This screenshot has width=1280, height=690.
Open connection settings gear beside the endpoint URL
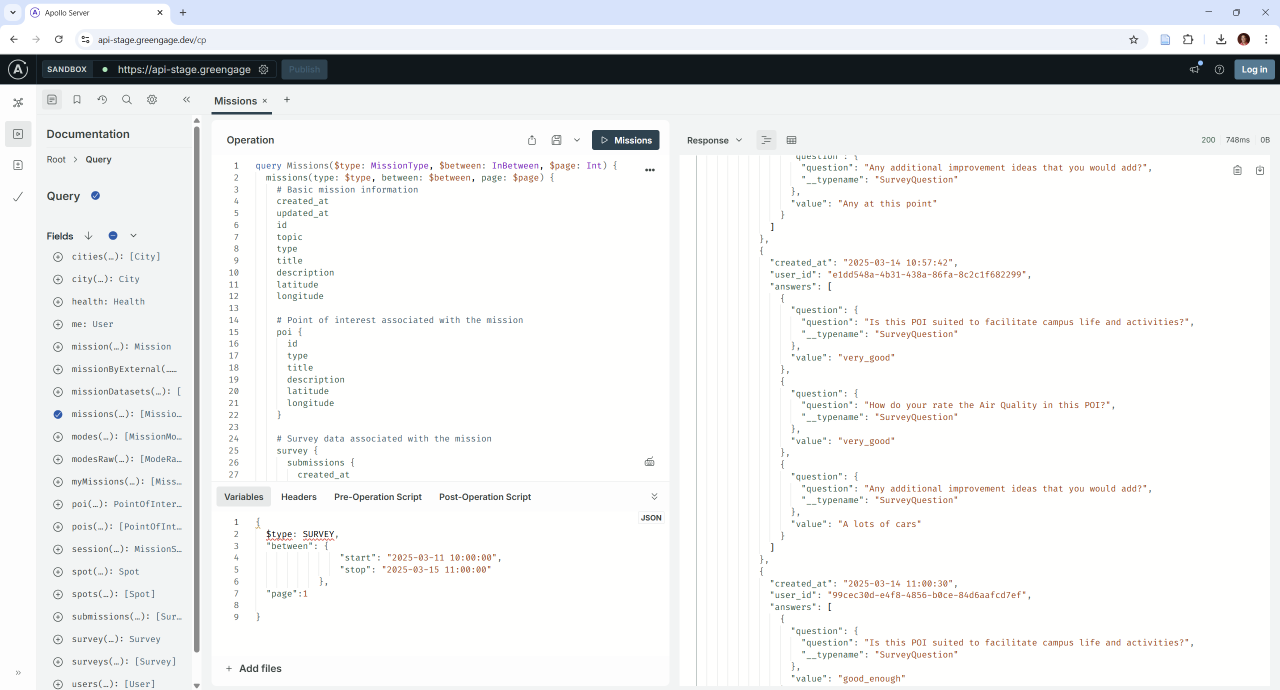tap(263, 69)
